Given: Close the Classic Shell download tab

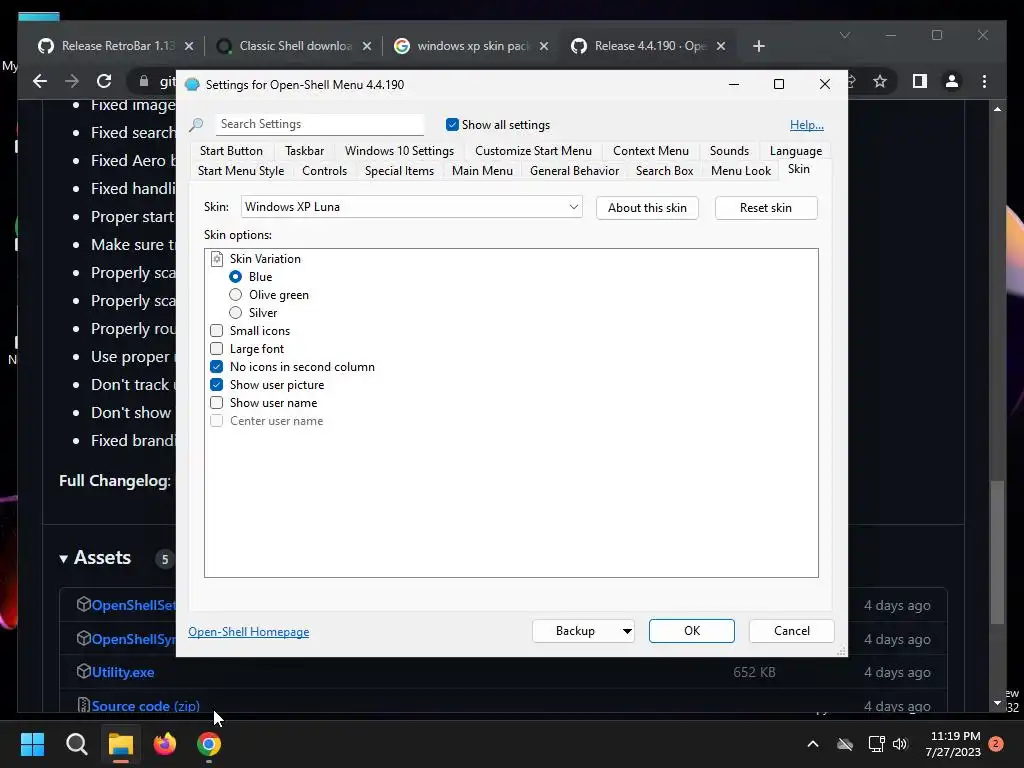Looking at the screenshot, I should 367,46.
